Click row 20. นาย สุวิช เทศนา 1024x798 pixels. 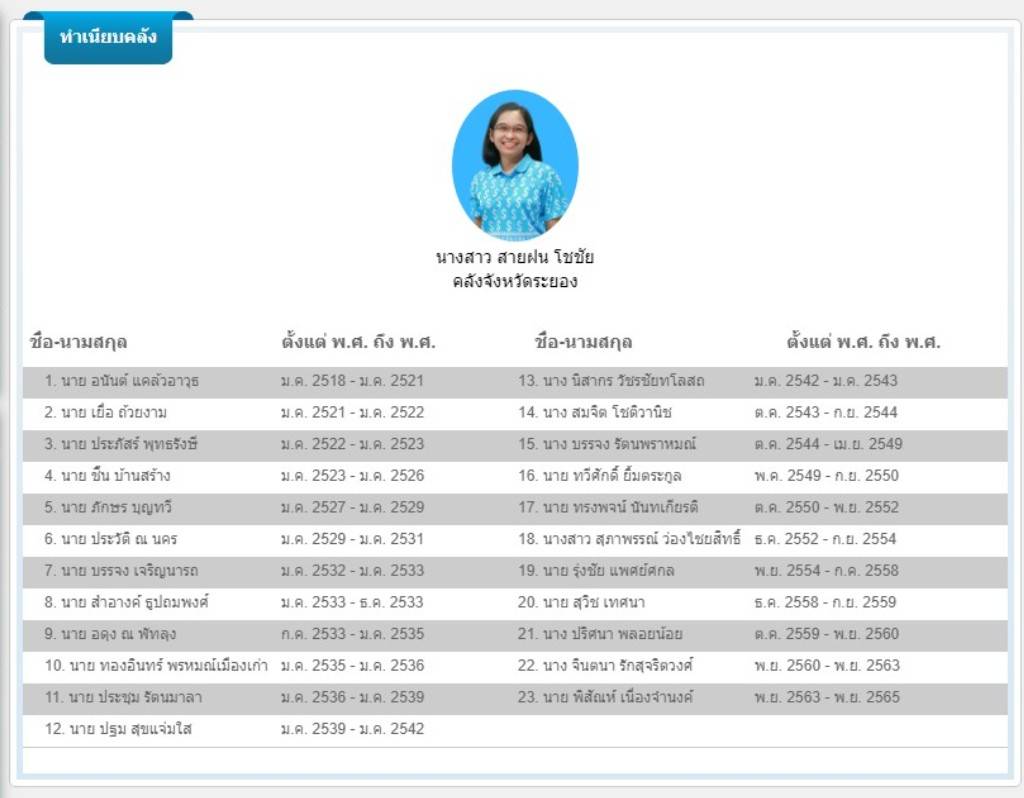(581, 602)
